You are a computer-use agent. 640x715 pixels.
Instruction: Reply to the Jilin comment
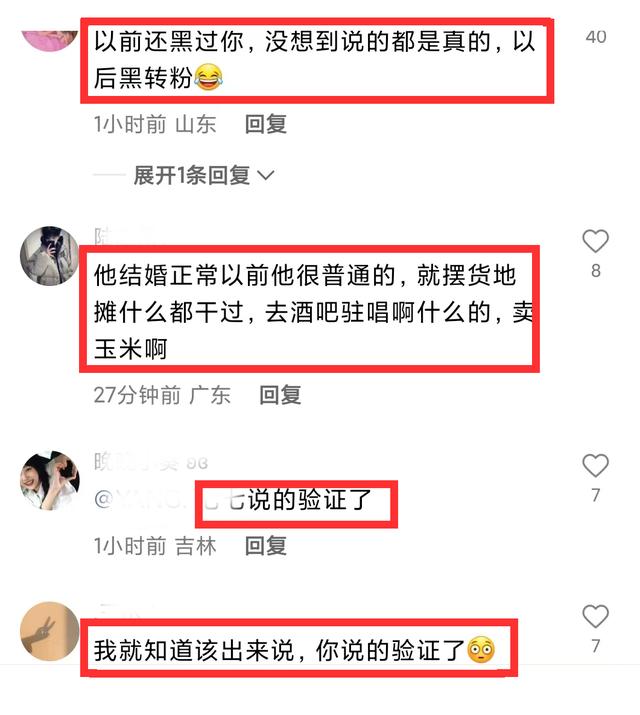[266, 546]
